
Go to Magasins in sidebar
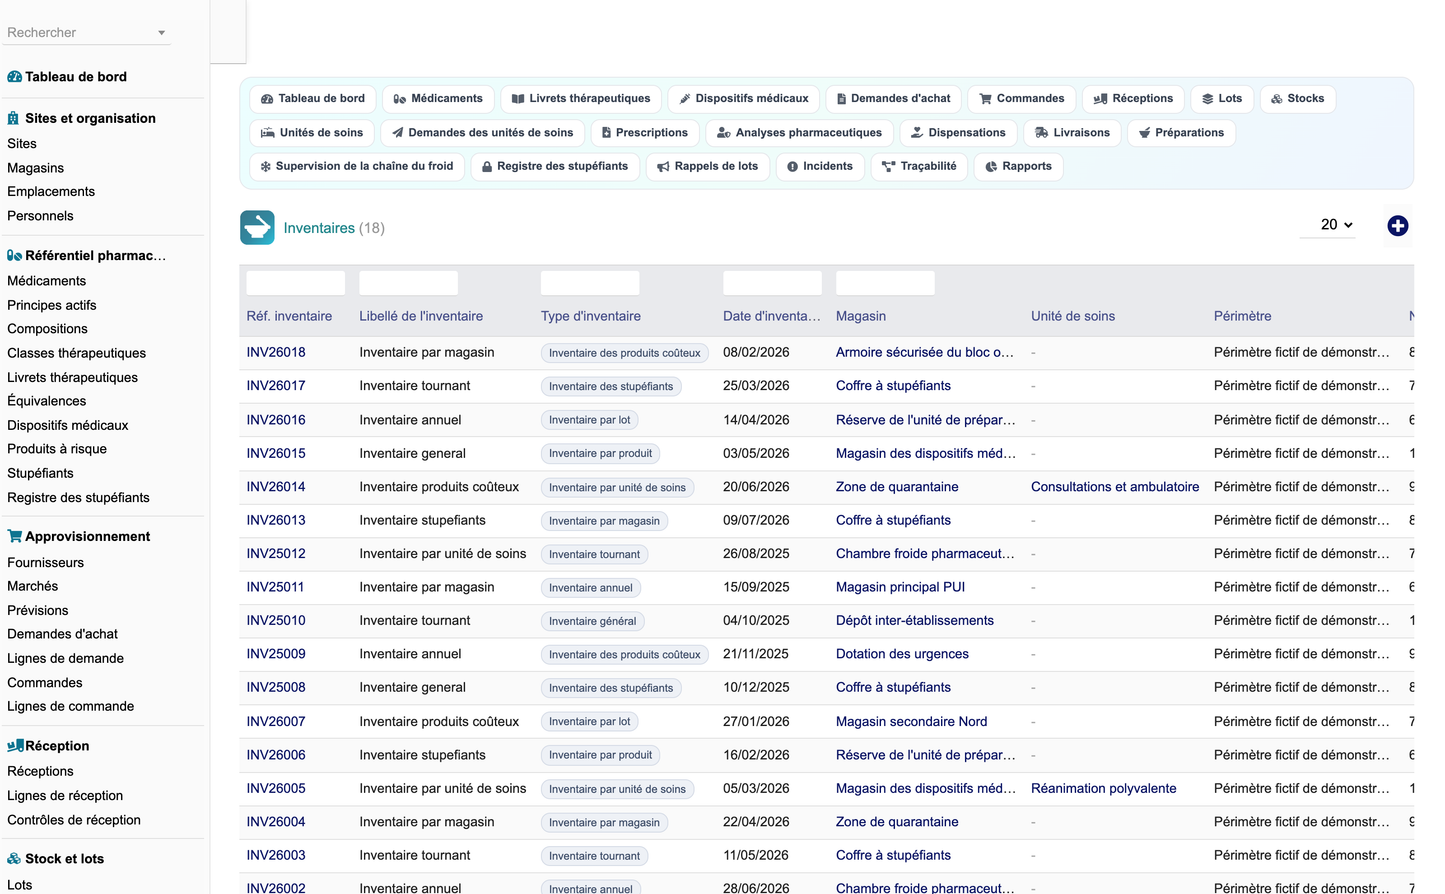(x=35, y=168)
